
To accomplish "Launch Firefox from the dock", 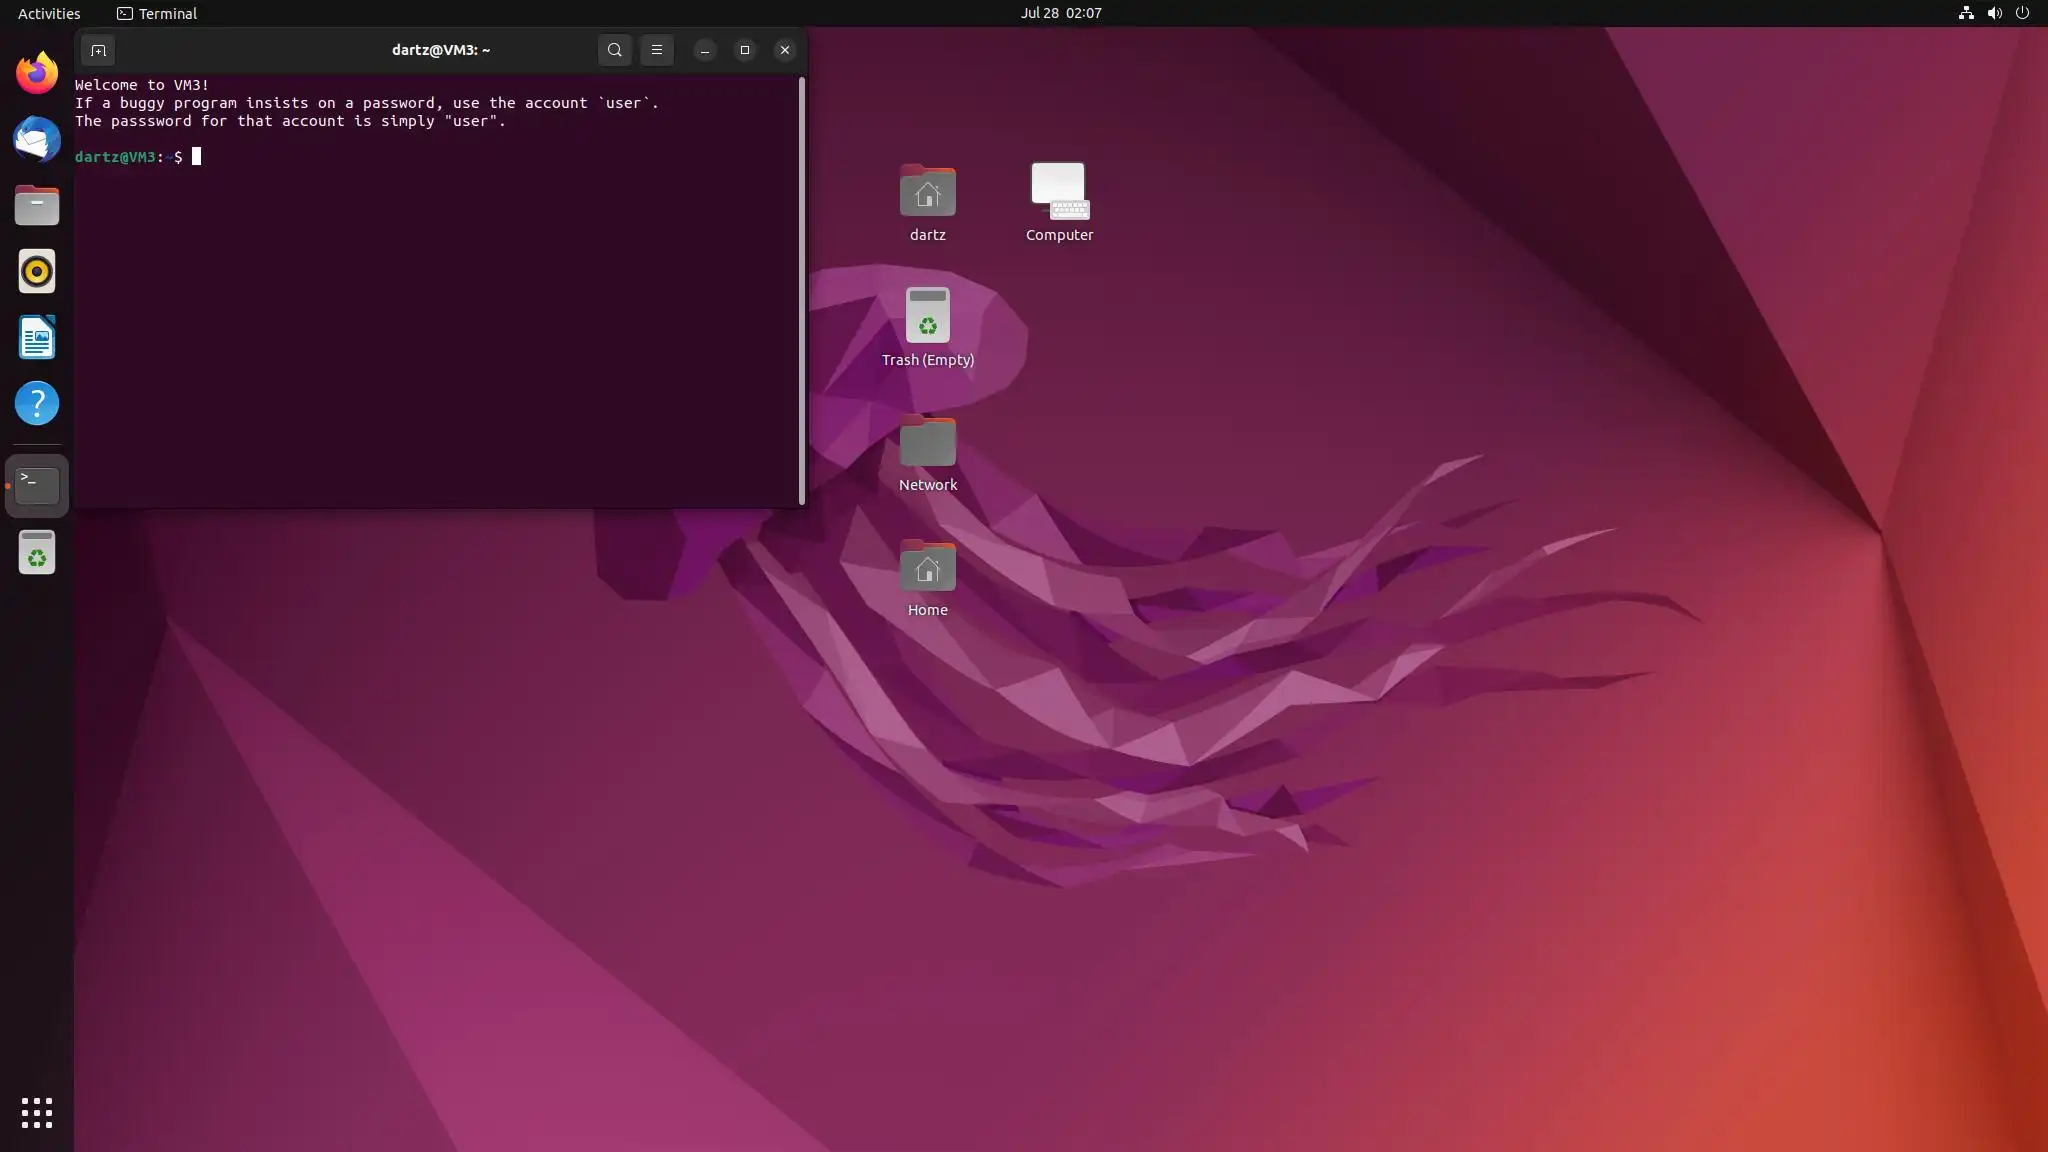I will (x=37, y=73).
